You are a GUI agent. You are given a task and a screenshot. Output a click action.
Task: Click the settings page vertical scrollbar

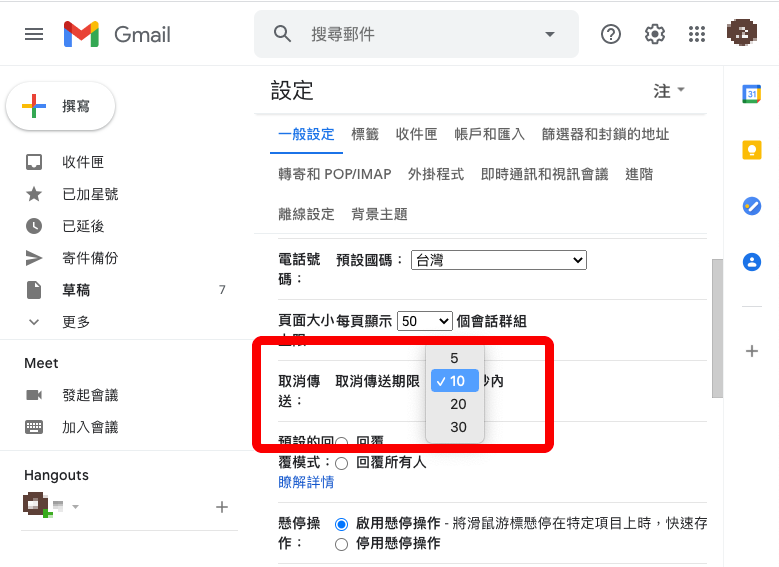(x=717, y=328)
